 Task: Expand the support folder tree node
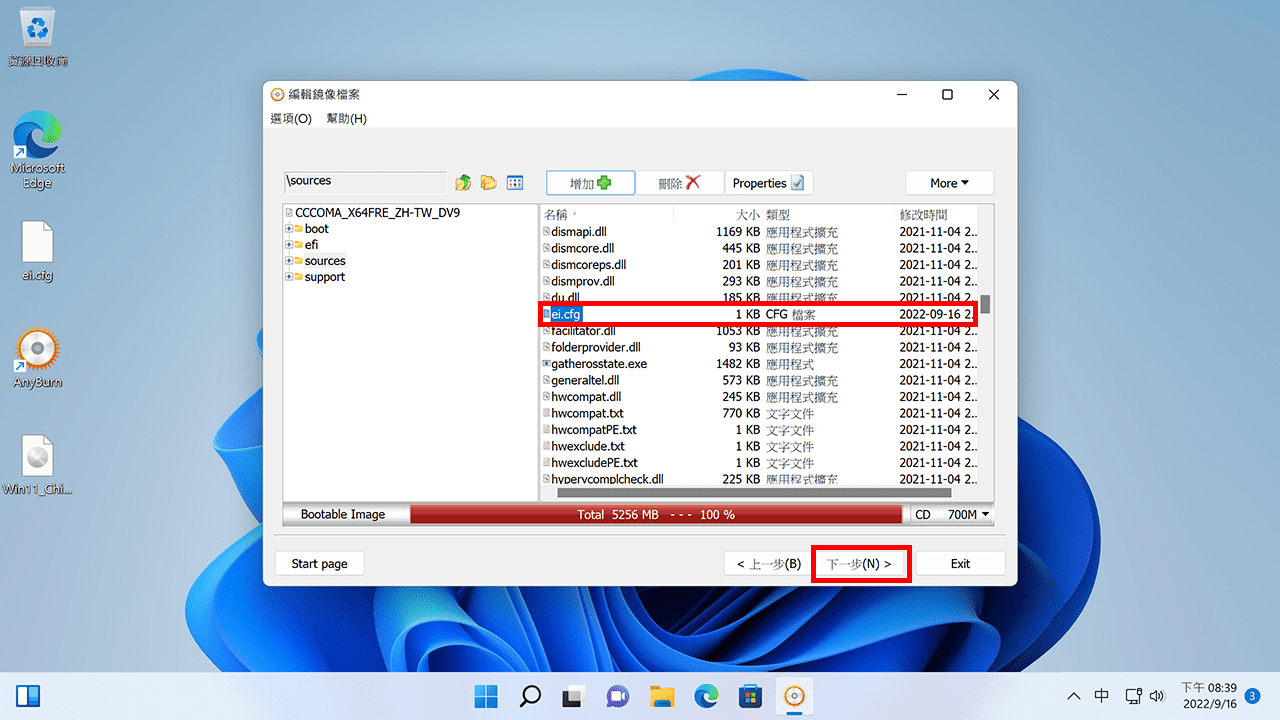(289, 277)
